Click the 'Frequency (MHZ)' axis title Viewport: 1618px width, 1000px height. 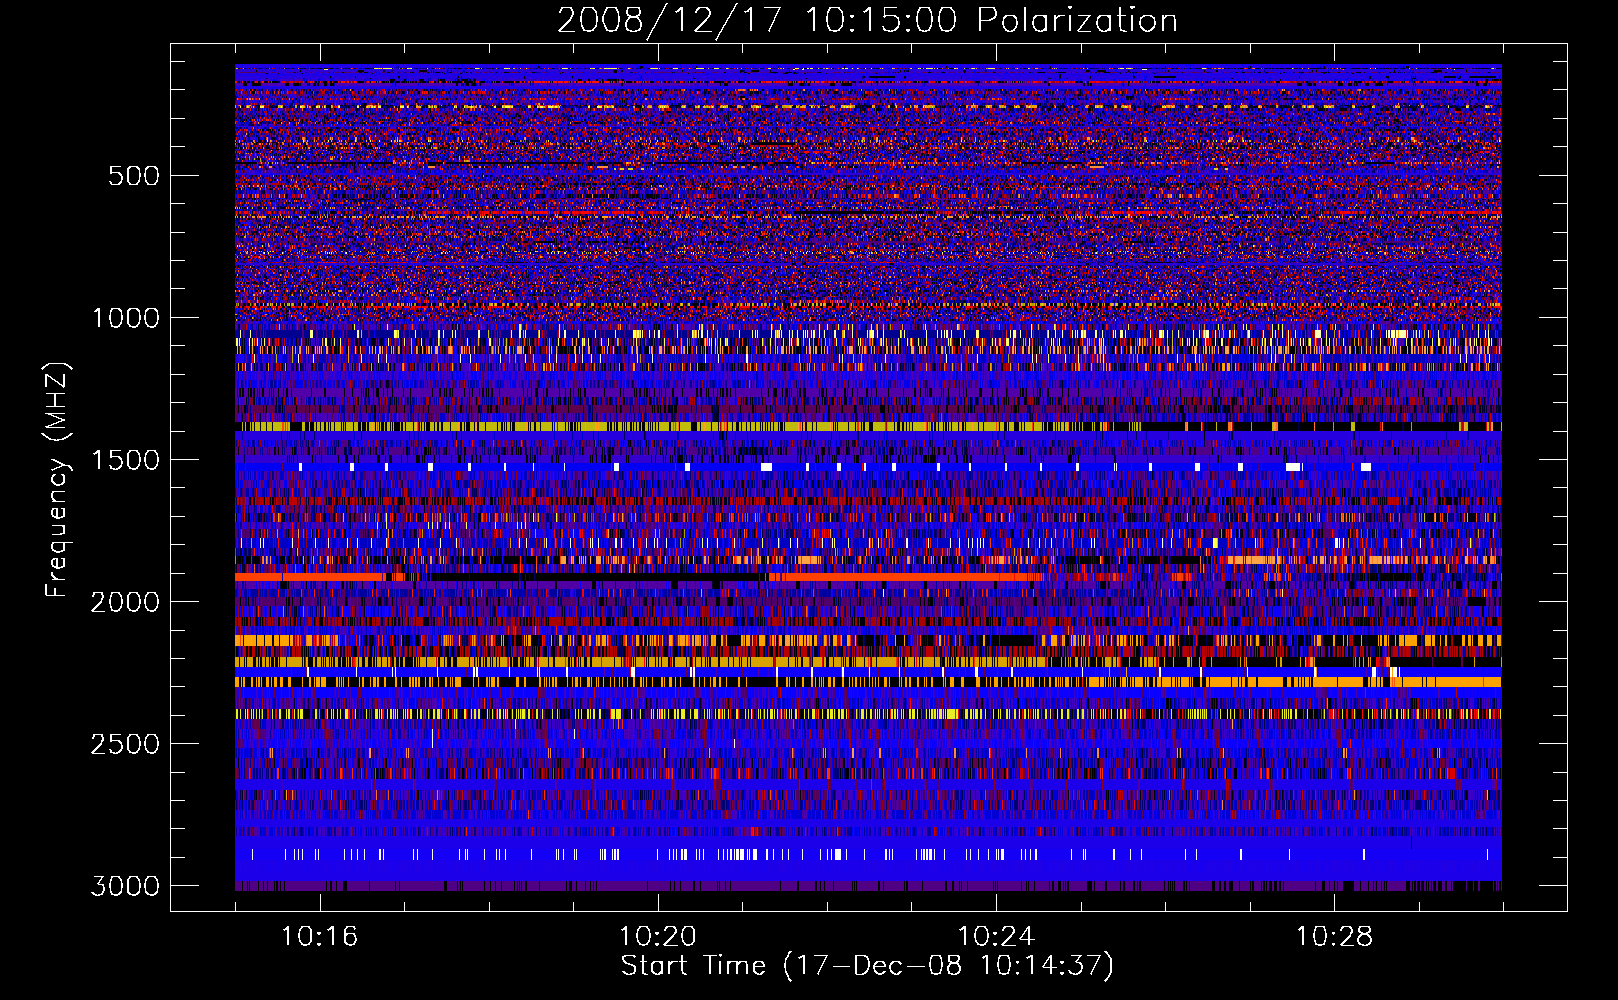(x=58, y=480)
